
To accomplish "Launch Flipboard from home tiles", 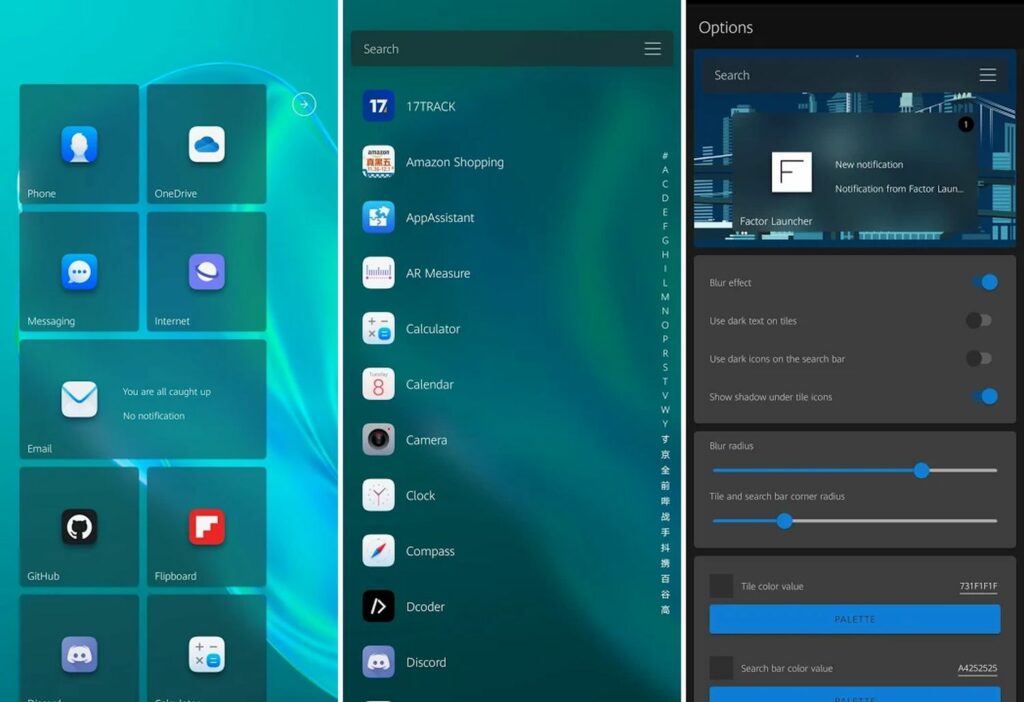I will pyautogui.click(x=206, y=526).
